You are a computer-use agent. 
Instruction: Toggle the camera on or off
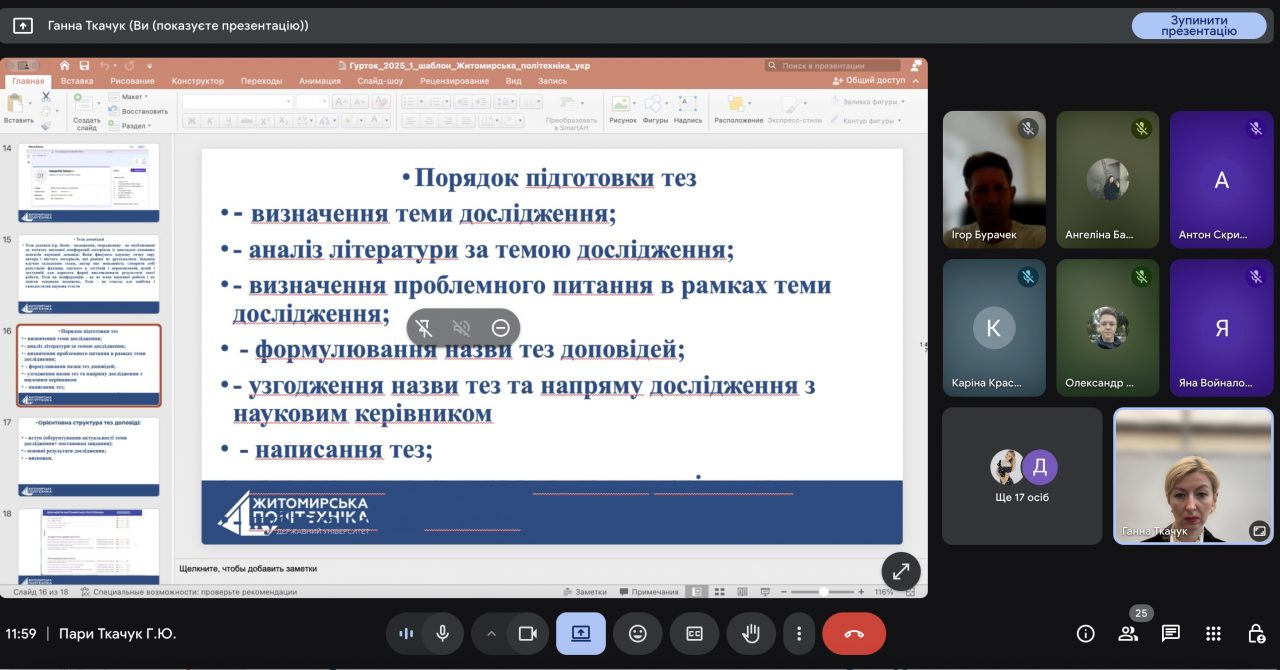(x=527, y=634)
